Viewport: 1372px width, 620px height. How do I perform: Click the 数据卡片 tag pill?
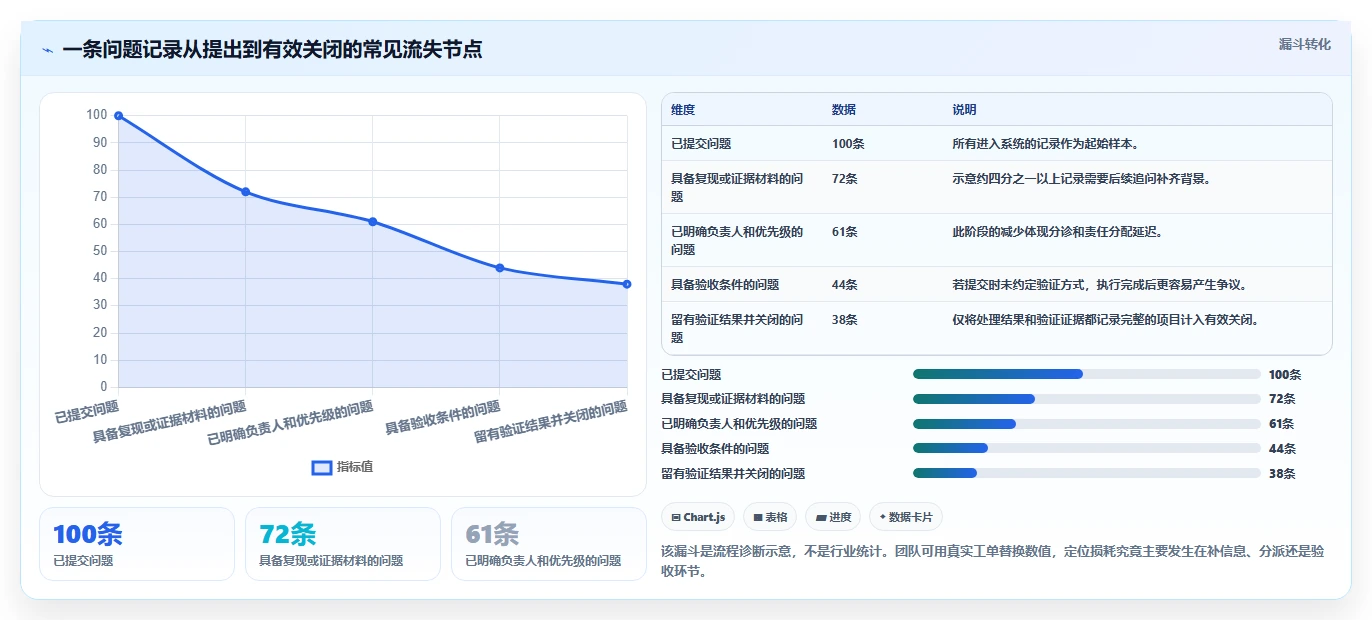point(906,517)
